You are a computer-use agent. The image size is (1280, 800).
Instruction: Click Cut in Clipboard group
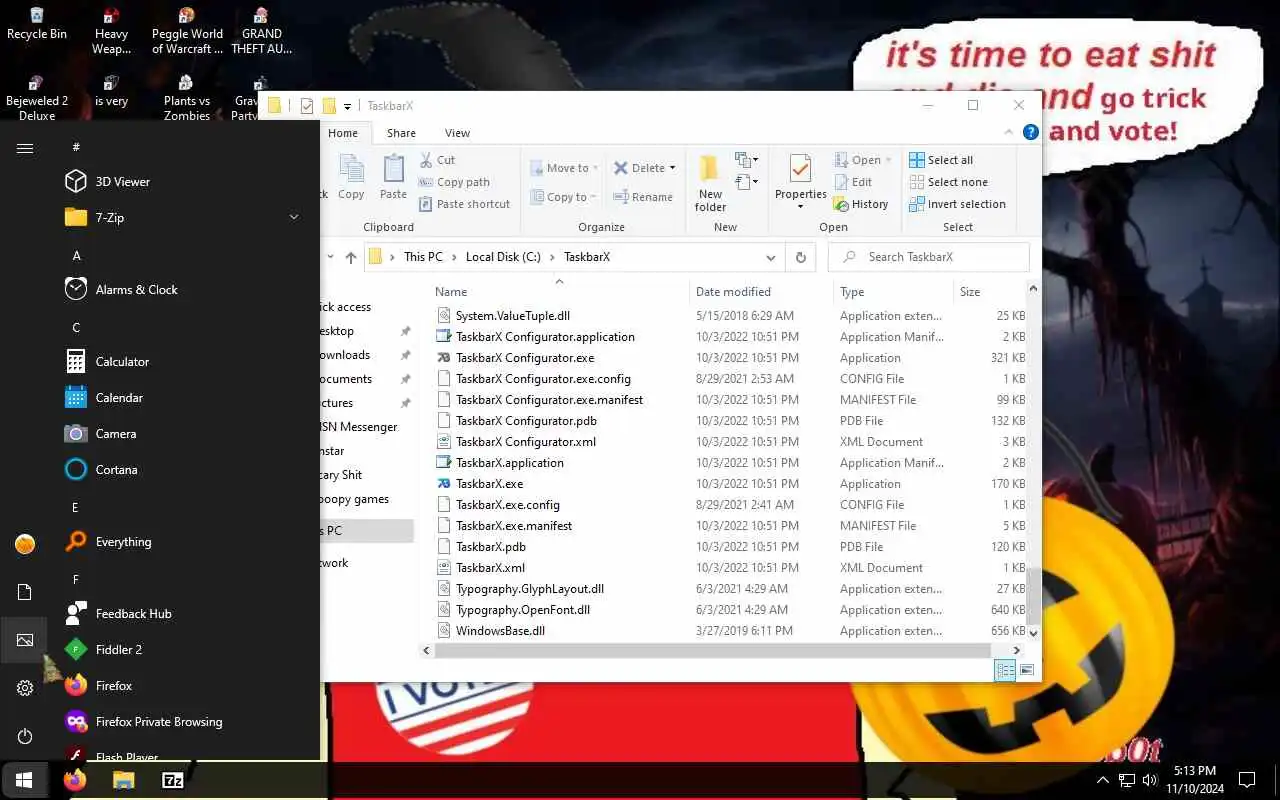(x=436, y=160)
